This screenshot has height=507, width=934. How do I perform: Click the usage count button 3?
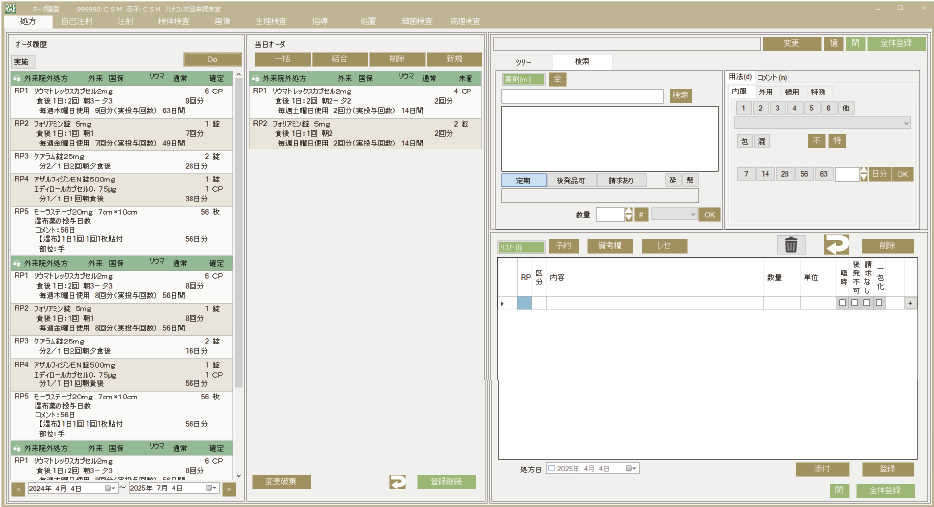777,108
